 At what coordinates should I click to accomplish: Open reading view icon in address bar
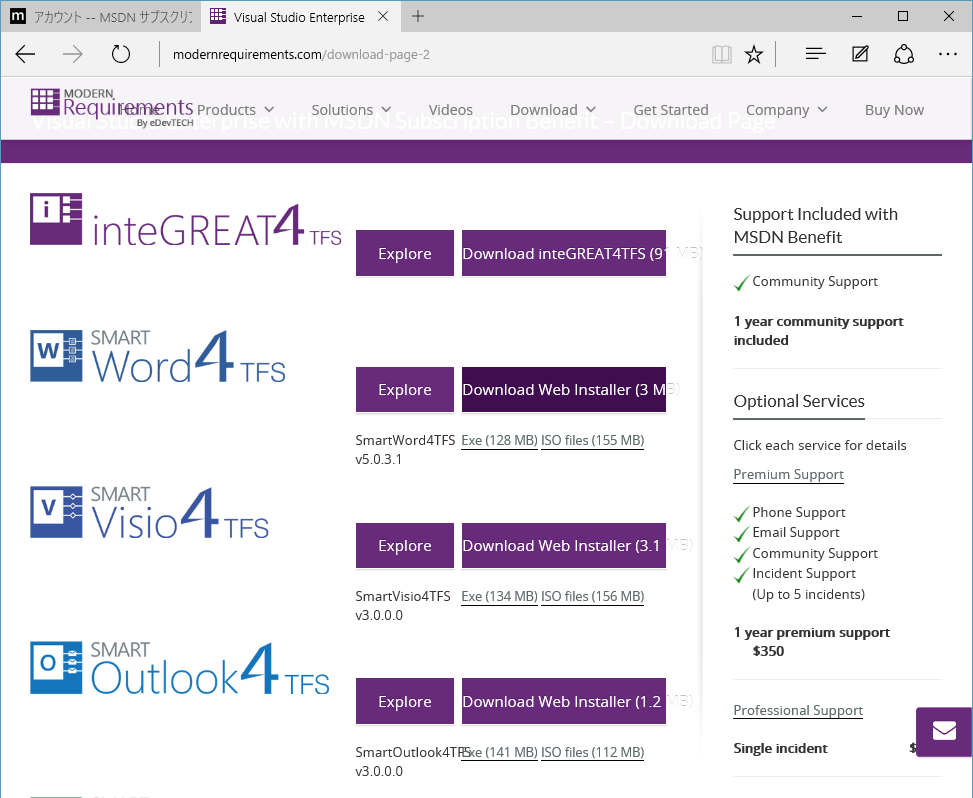(x=721, y=55)
